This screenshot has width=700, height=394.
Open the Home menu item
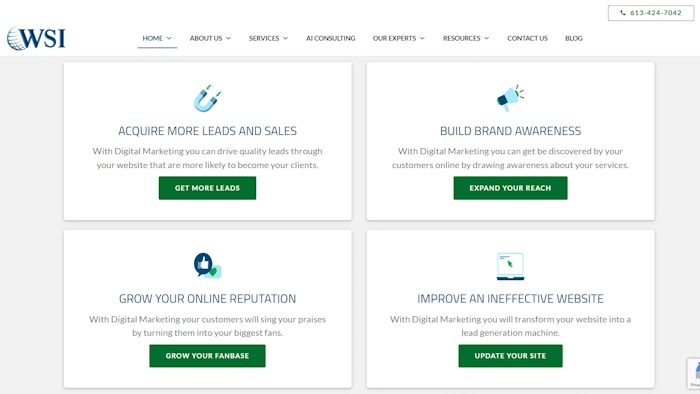point(152,38)
